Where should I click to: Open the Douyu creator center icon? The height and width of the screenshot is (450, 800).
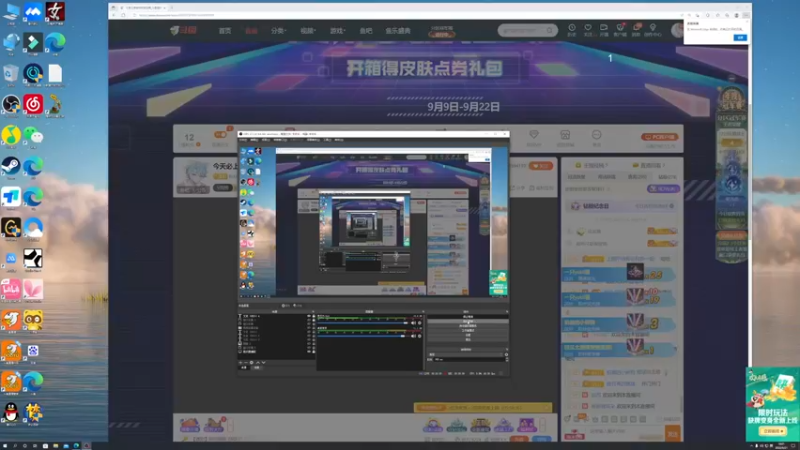pos(653,28)
